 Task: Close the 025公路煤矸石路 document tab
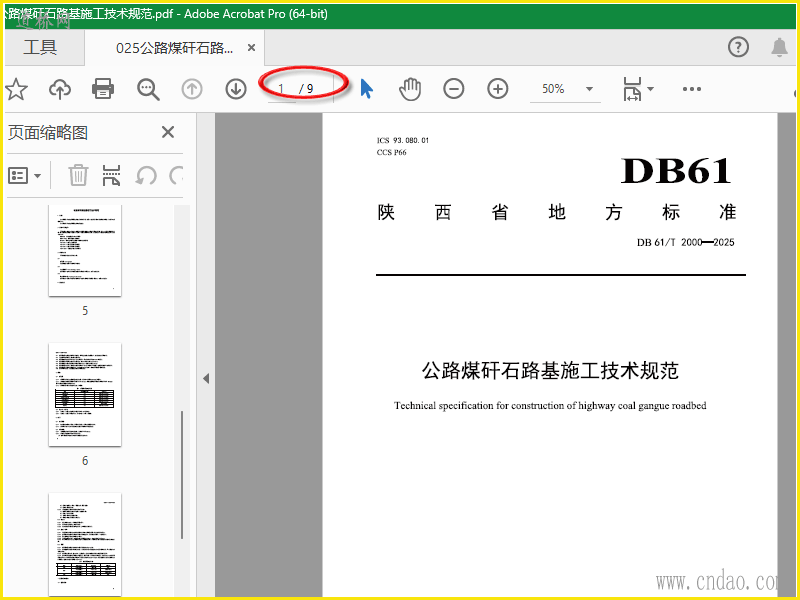[x=251, y=47]
